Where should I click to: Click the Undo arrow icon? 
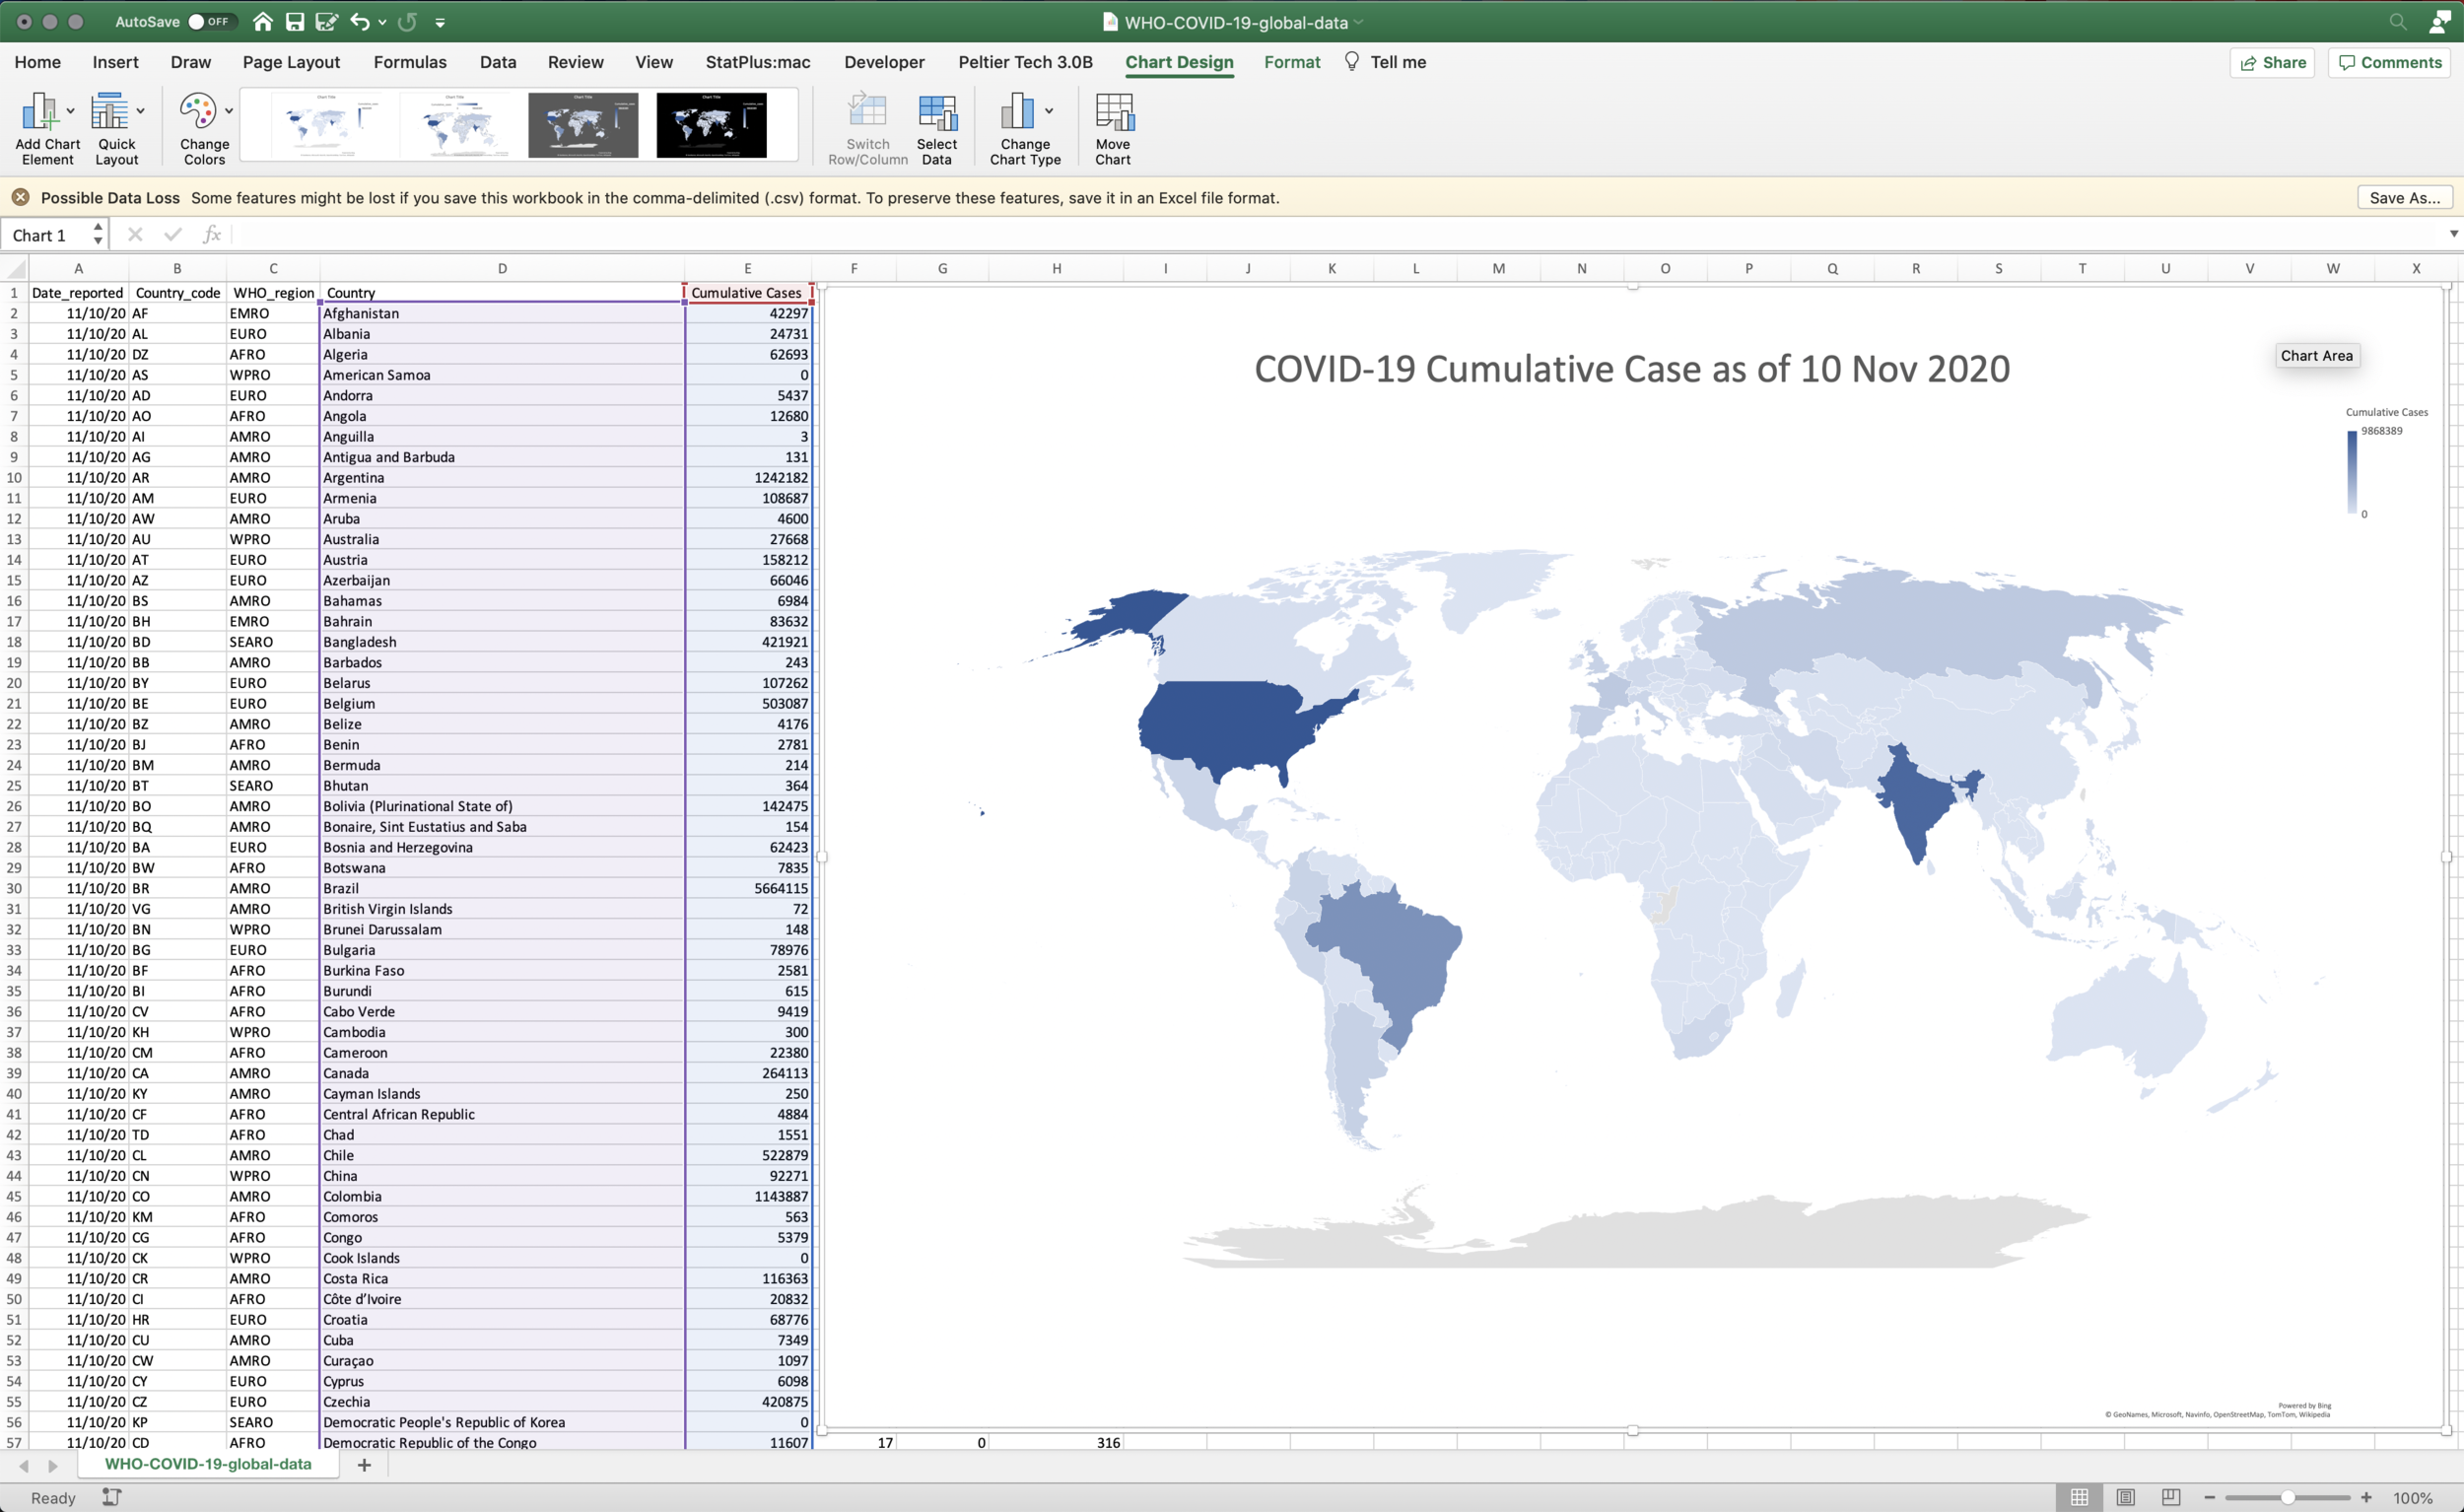(x=360, y=22)
